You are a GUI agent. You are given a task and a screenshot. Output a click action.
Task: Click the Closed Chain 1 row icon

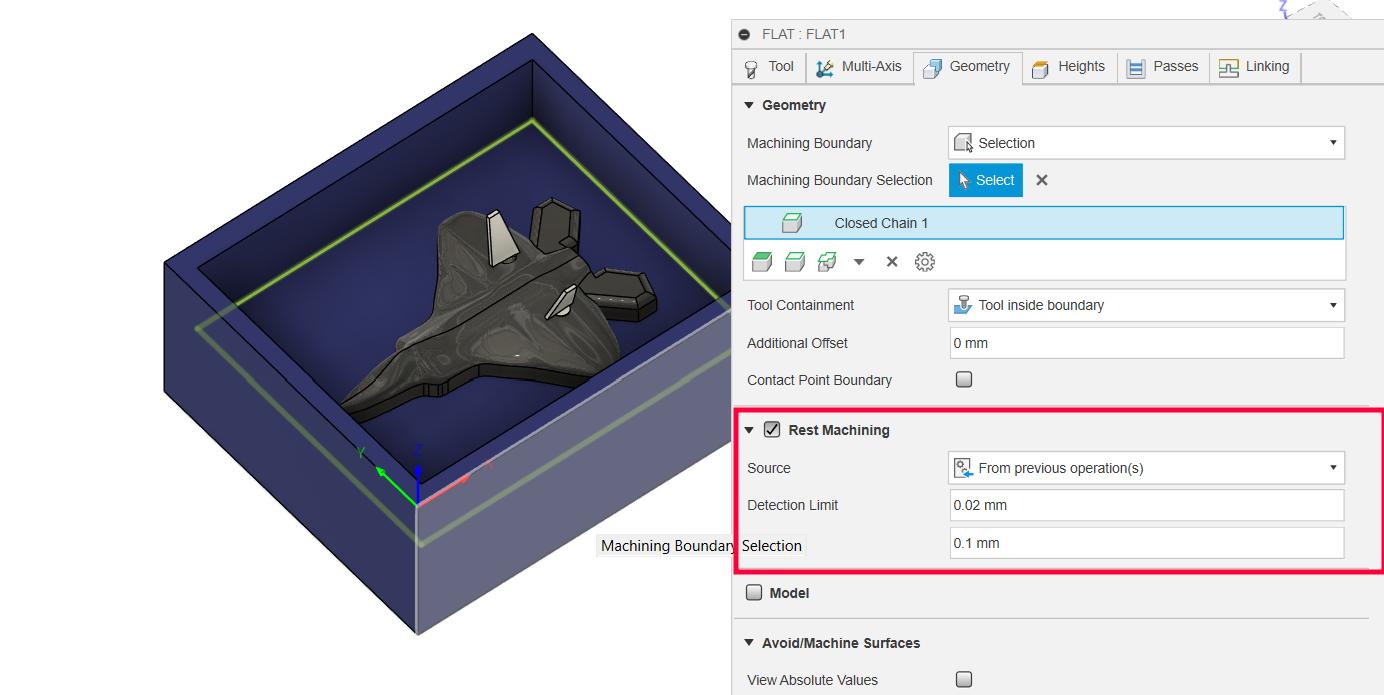pos(791,223)
